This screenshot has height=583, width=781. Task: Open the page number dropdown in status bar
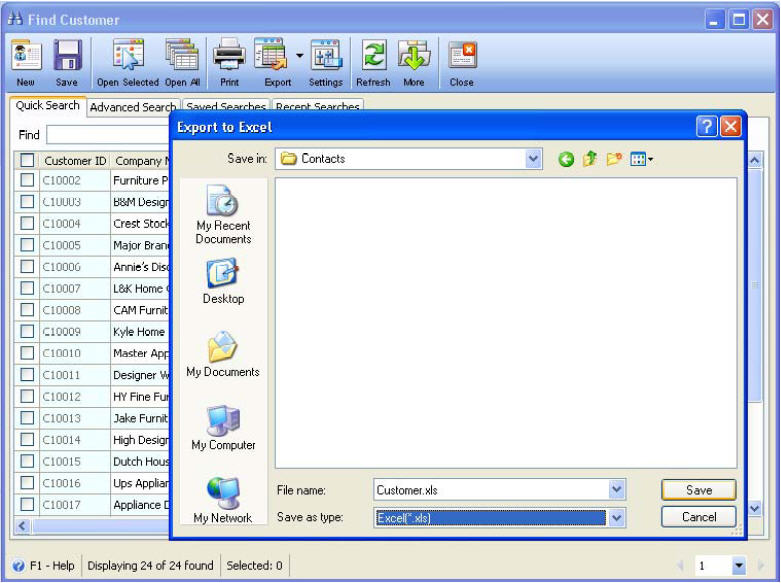pos(739,566)
